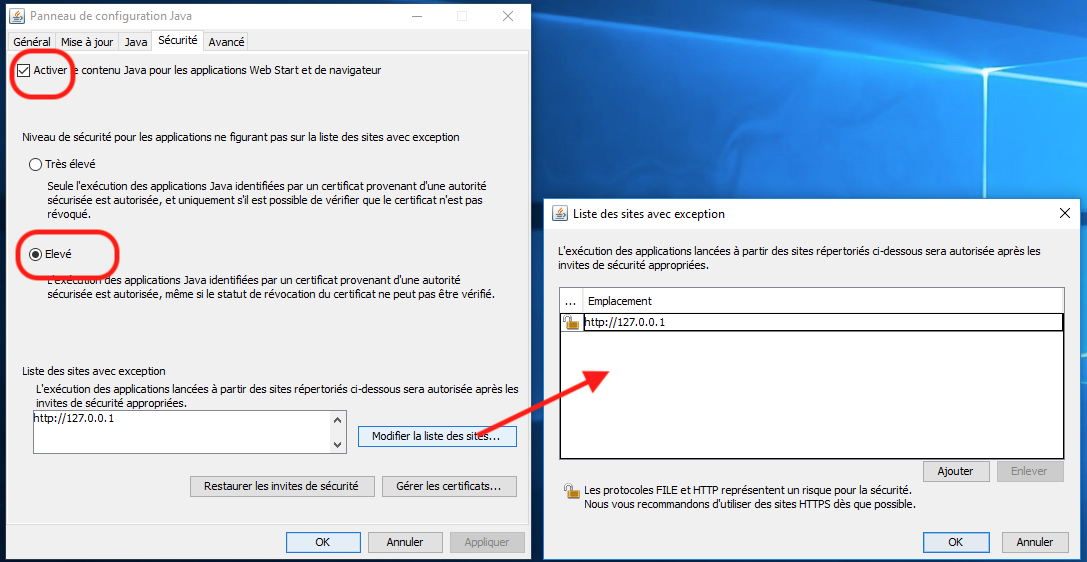Click Annuler in the exception site list dialog
This screenshot has width=1087, height=562.
tap(1035, 542)
